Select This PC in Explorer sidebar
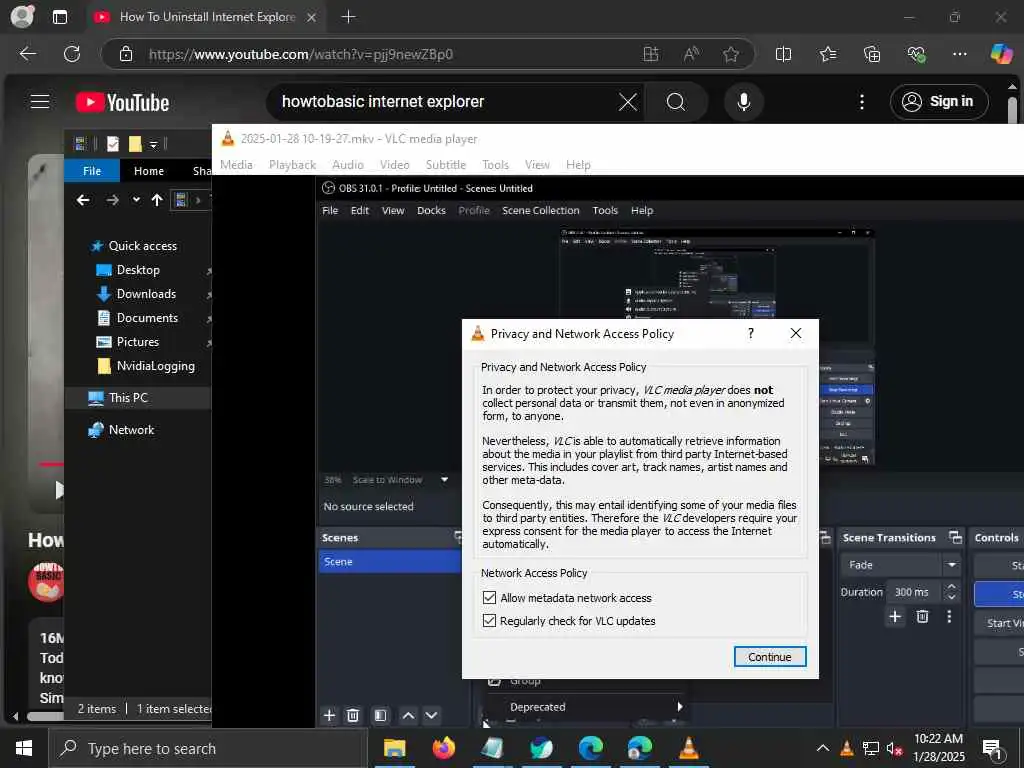Image resolution: width=1024 pixels, height=768 pixels. (128, 398)
